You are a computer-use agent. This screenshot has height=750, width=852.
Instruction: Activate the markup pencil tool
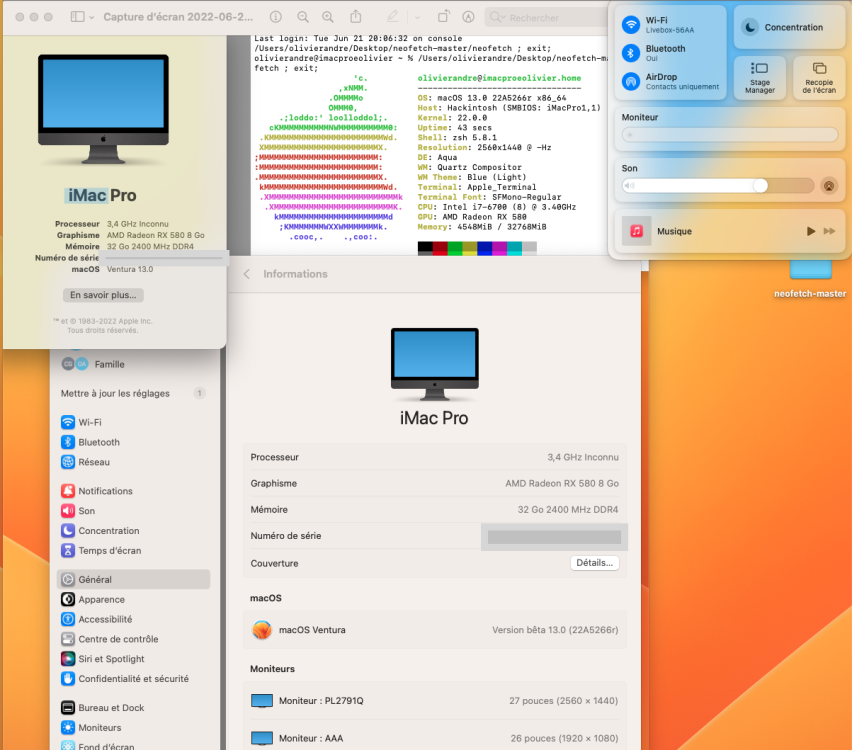(392, 17)
